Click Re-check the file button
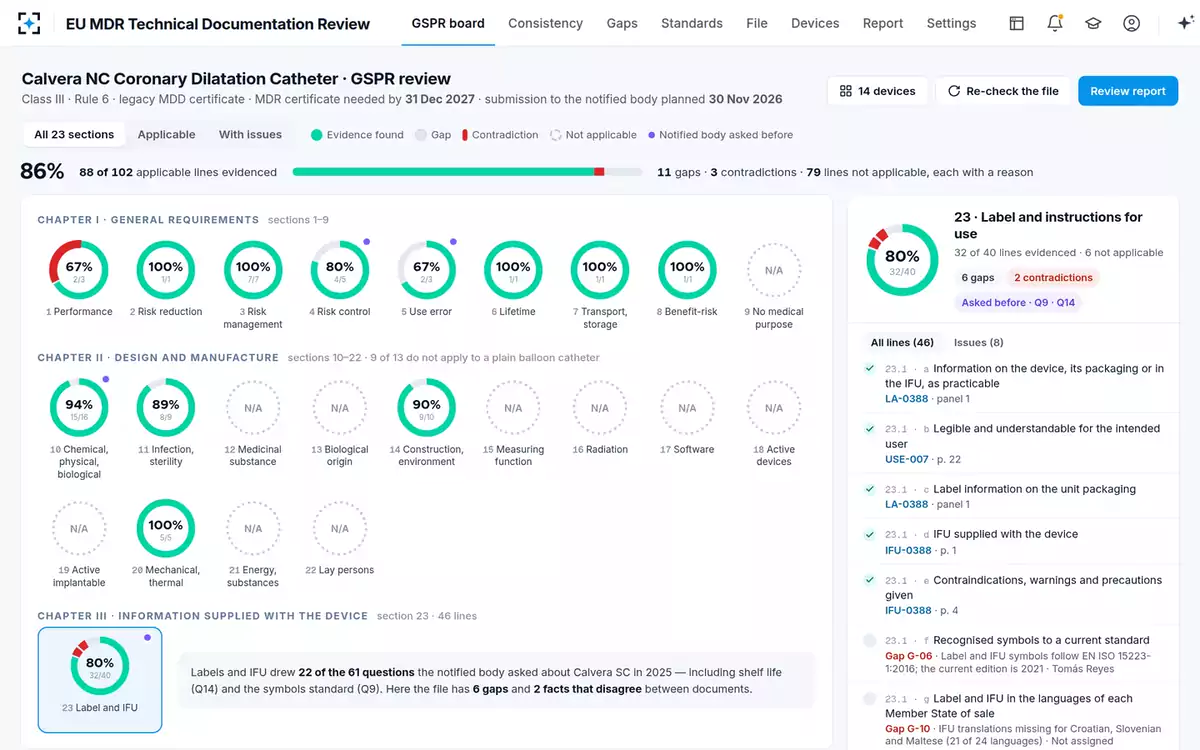Image resolution: width=1200 pixels, height=750 pixels. tap(1003, 91)
